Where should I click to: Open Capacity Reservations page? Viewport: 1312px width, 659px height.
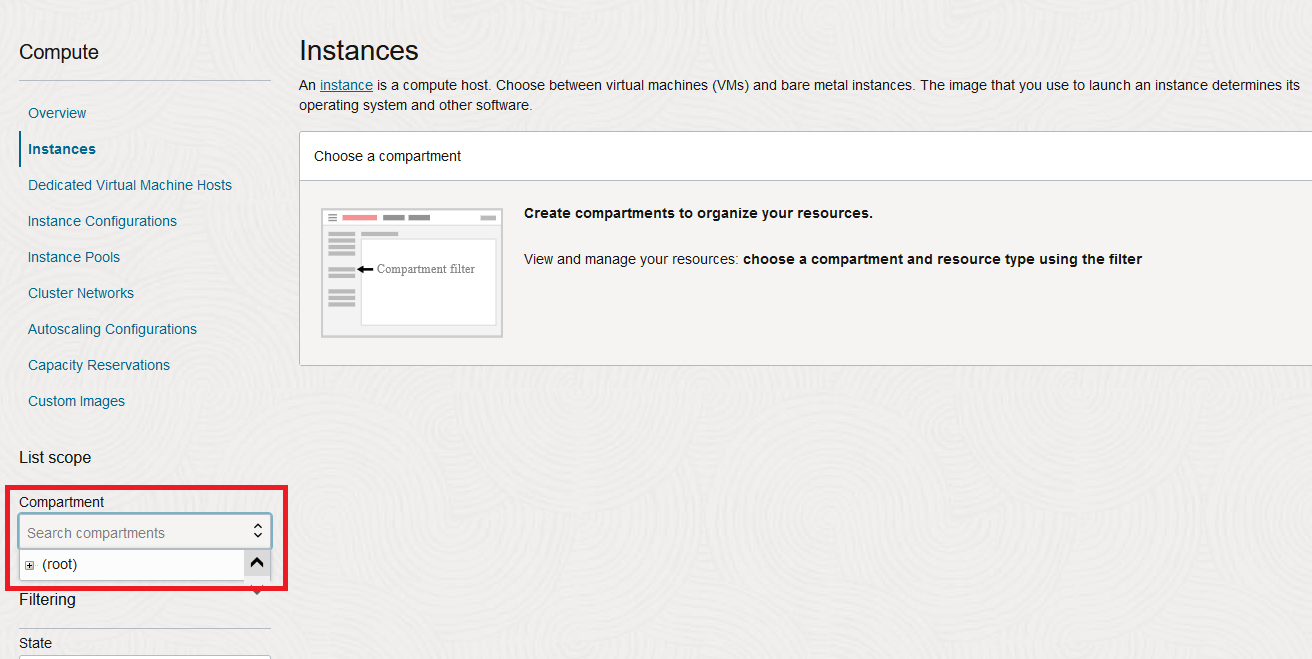99,365
